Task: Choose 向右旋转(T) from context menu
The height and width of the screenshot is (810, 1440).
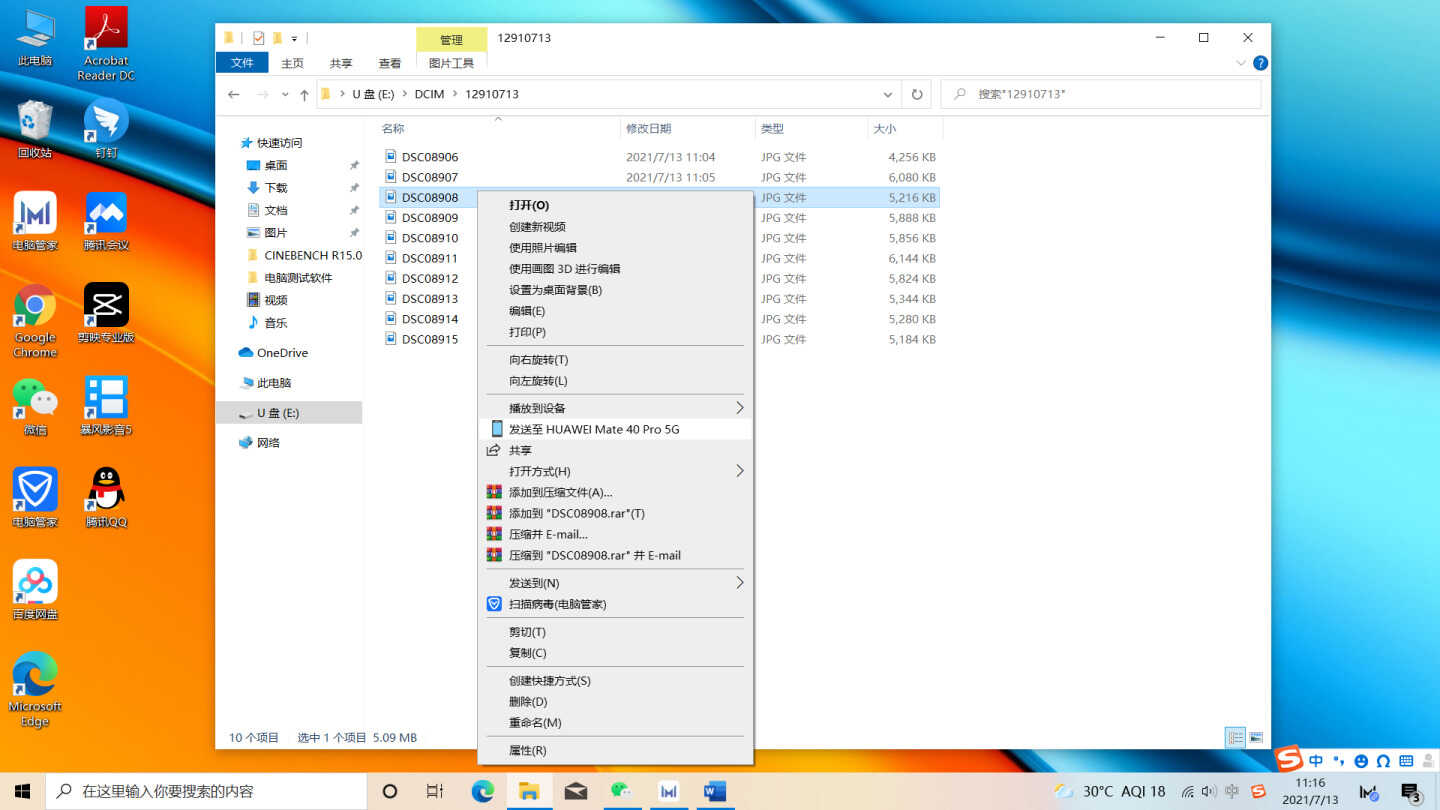Action: 615,360
